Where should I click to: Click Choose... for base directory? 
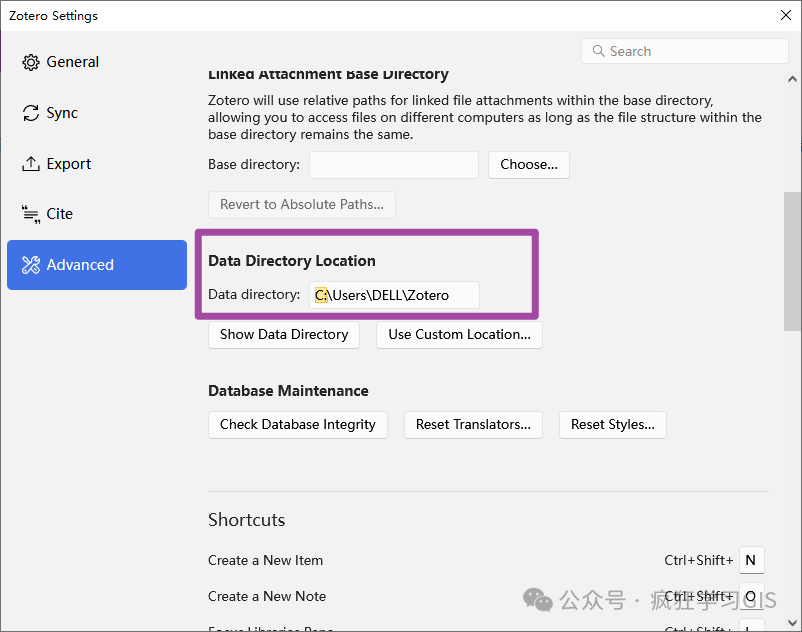(529, 165)
